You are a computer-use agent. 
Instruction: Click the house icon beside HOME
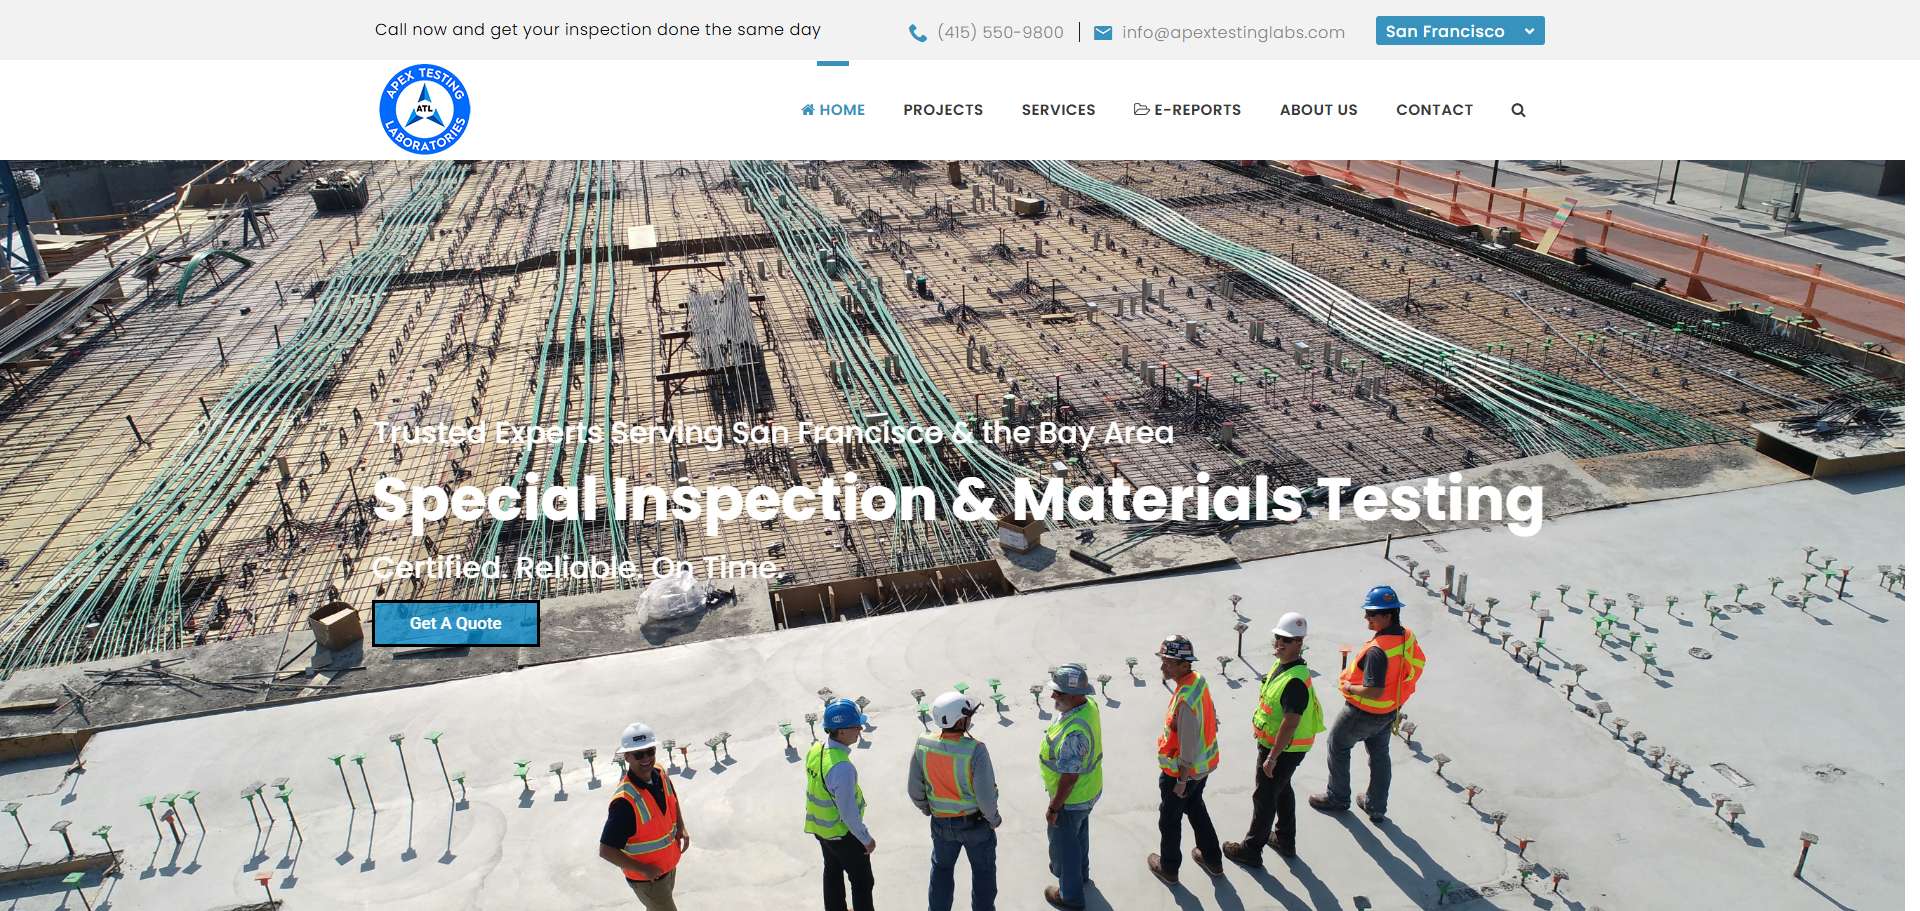click(x=808, y=110)
